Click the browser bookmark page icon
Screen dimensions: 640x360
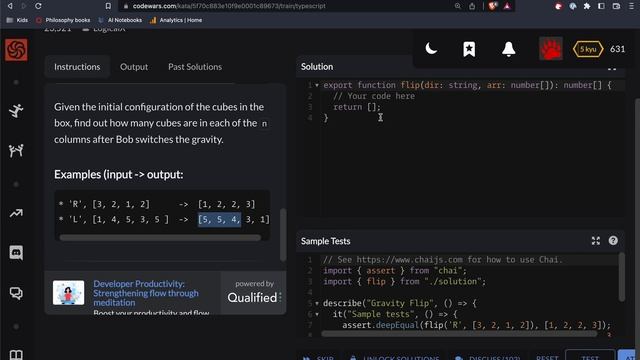108,6
